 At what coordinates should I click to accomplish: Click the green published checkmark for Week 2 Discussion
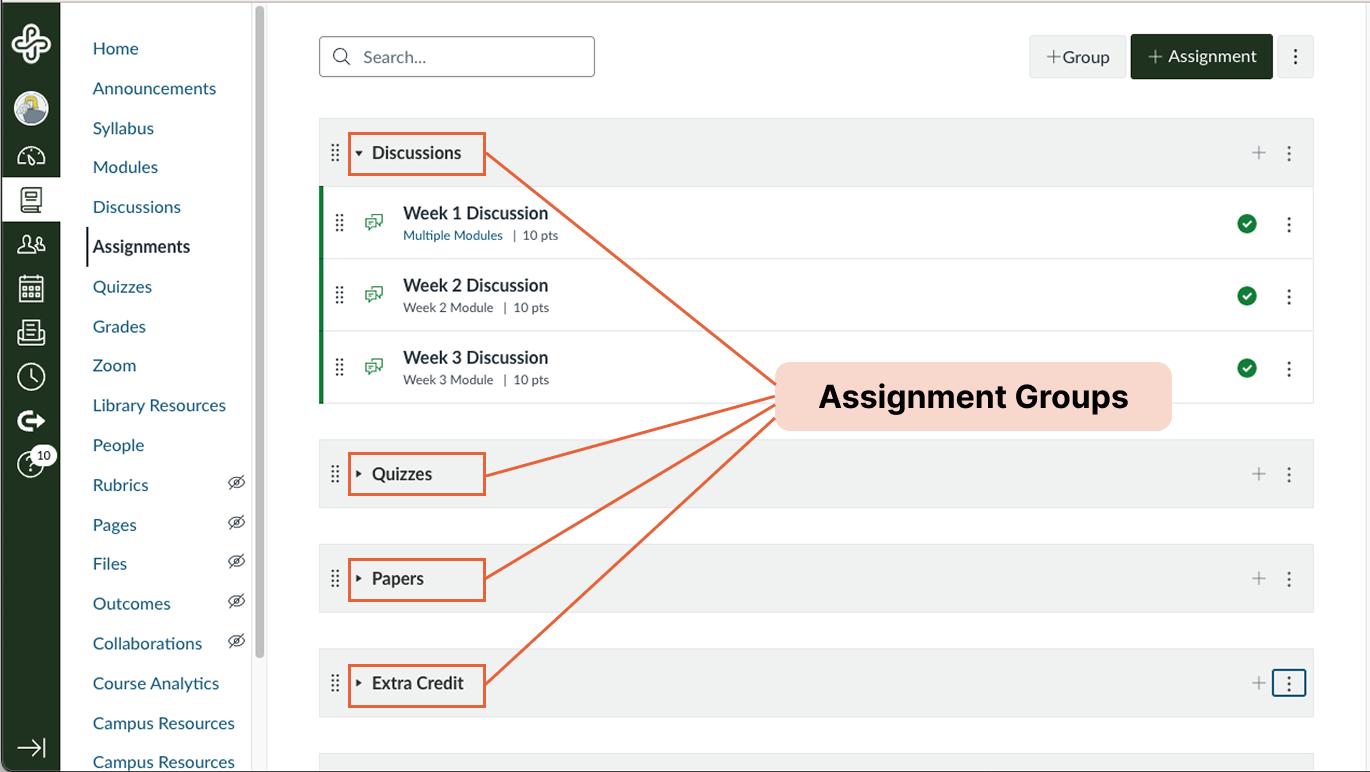(1246, 296)
